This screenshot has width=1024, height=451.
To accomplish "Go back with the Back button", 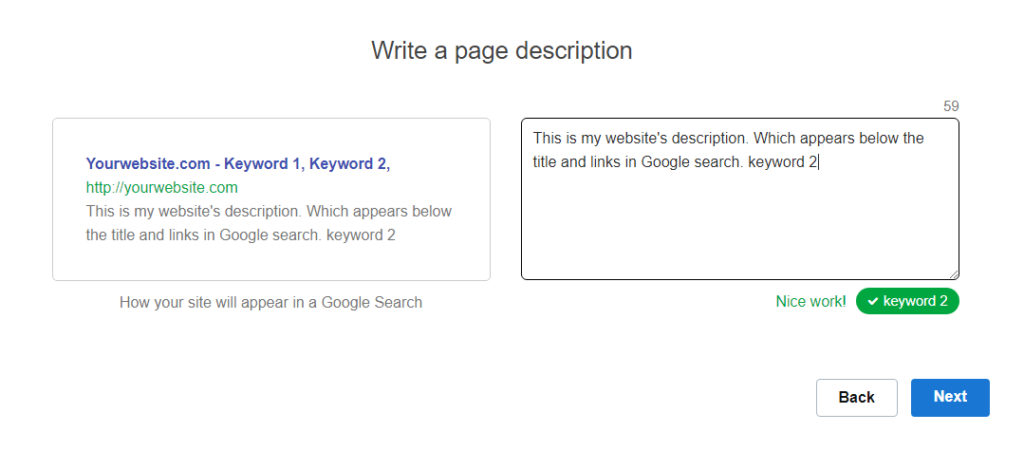I will pos(856,397).
